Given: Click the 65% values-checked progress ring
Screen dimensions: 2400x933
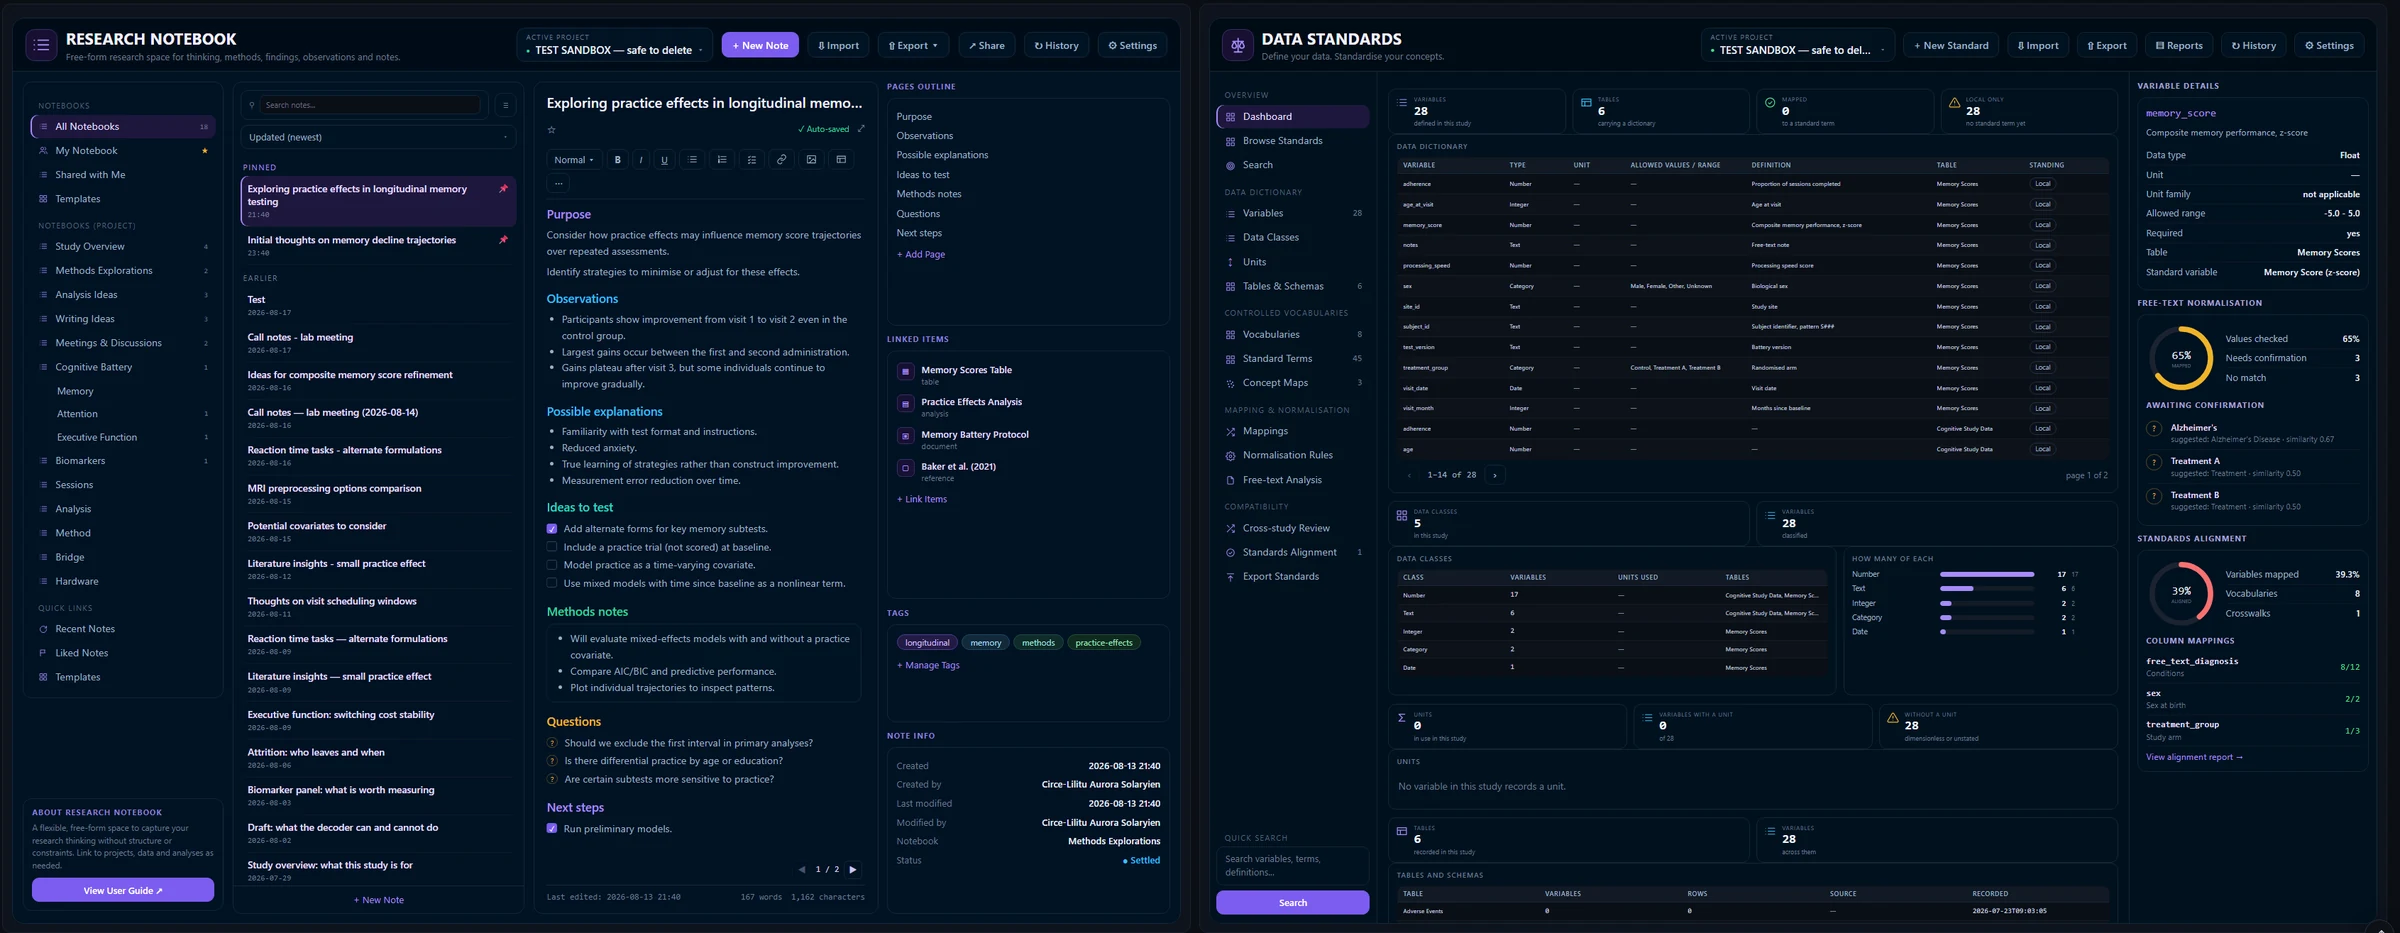Looking at the screenshot, I should [x=2181, y=357].
